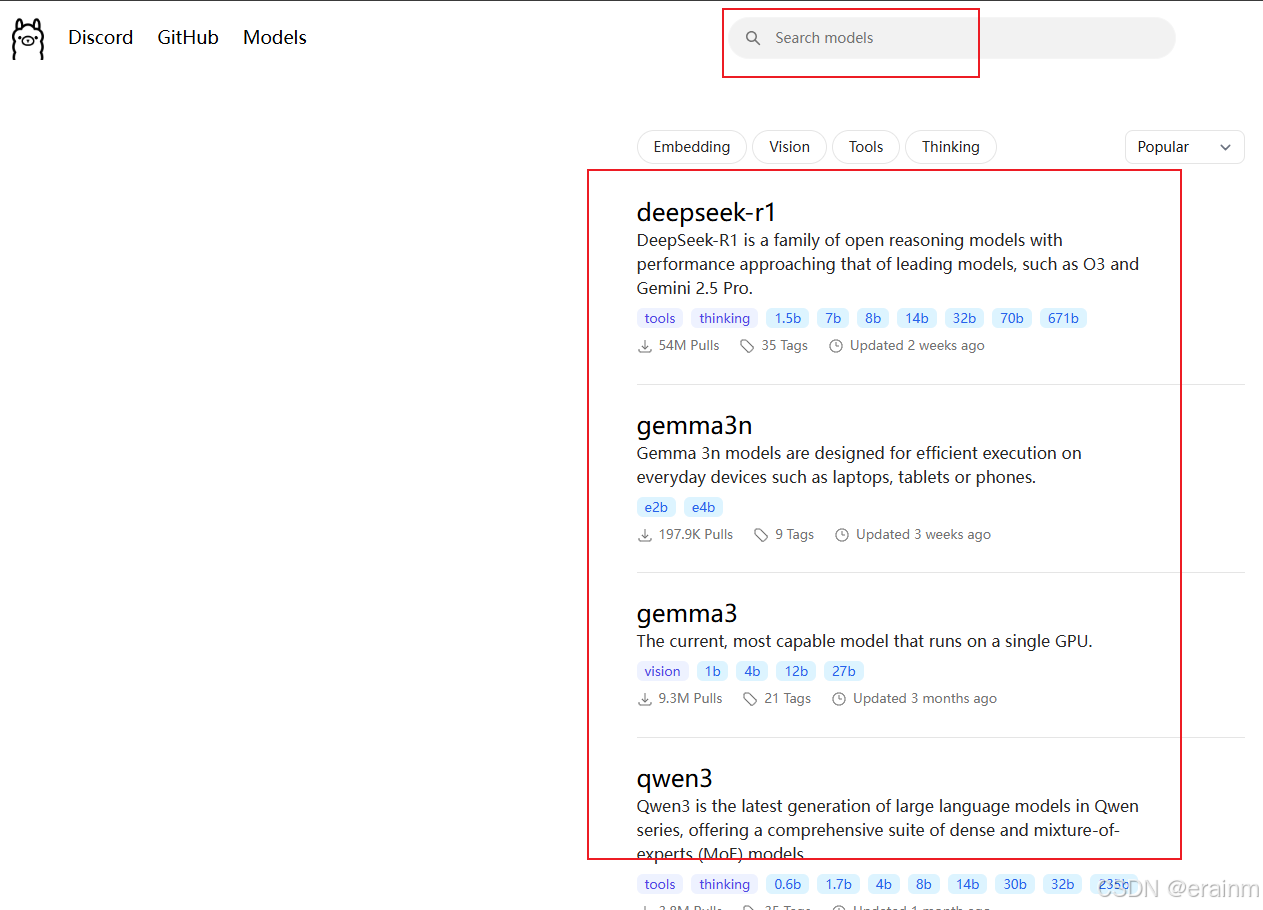Select deepseek-r1 1.5b size tag
This screenshot has height=910, width=1263.
(788, 318)
